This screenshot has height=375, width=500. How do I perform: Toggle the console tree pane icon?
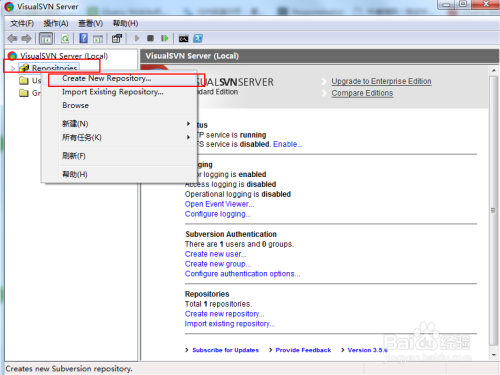[46, 39]
